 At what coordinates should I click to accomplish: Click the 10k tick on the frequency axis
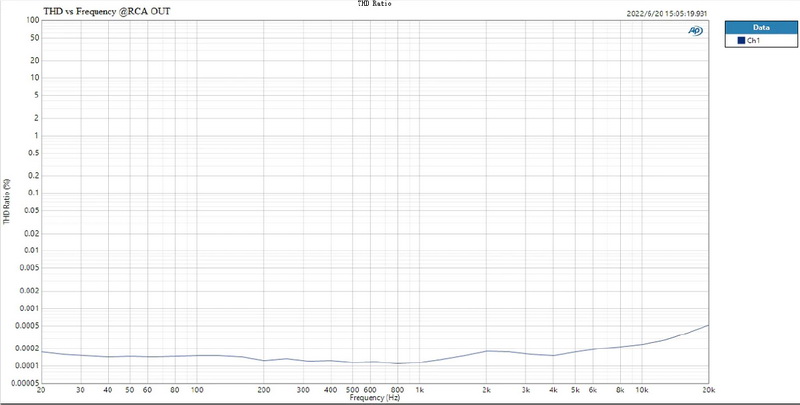[642, 390]
